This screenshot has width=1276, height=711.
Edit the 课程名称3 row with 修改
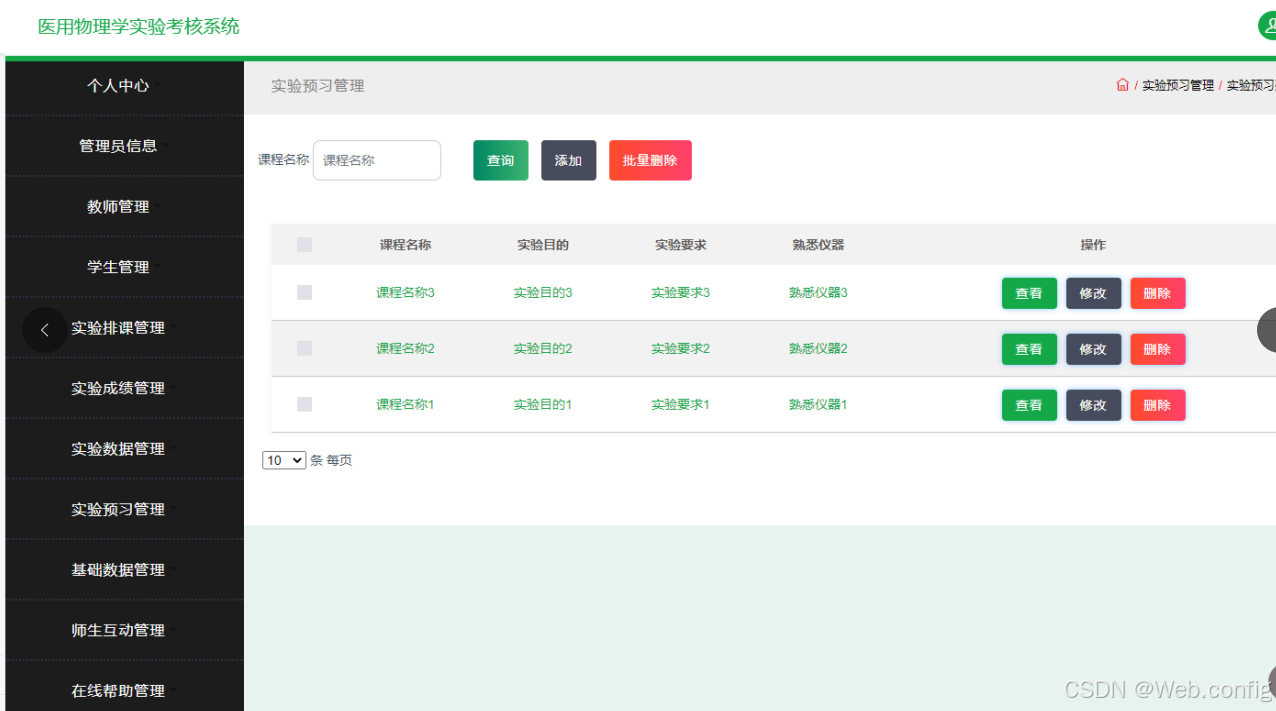(1093, 293)
